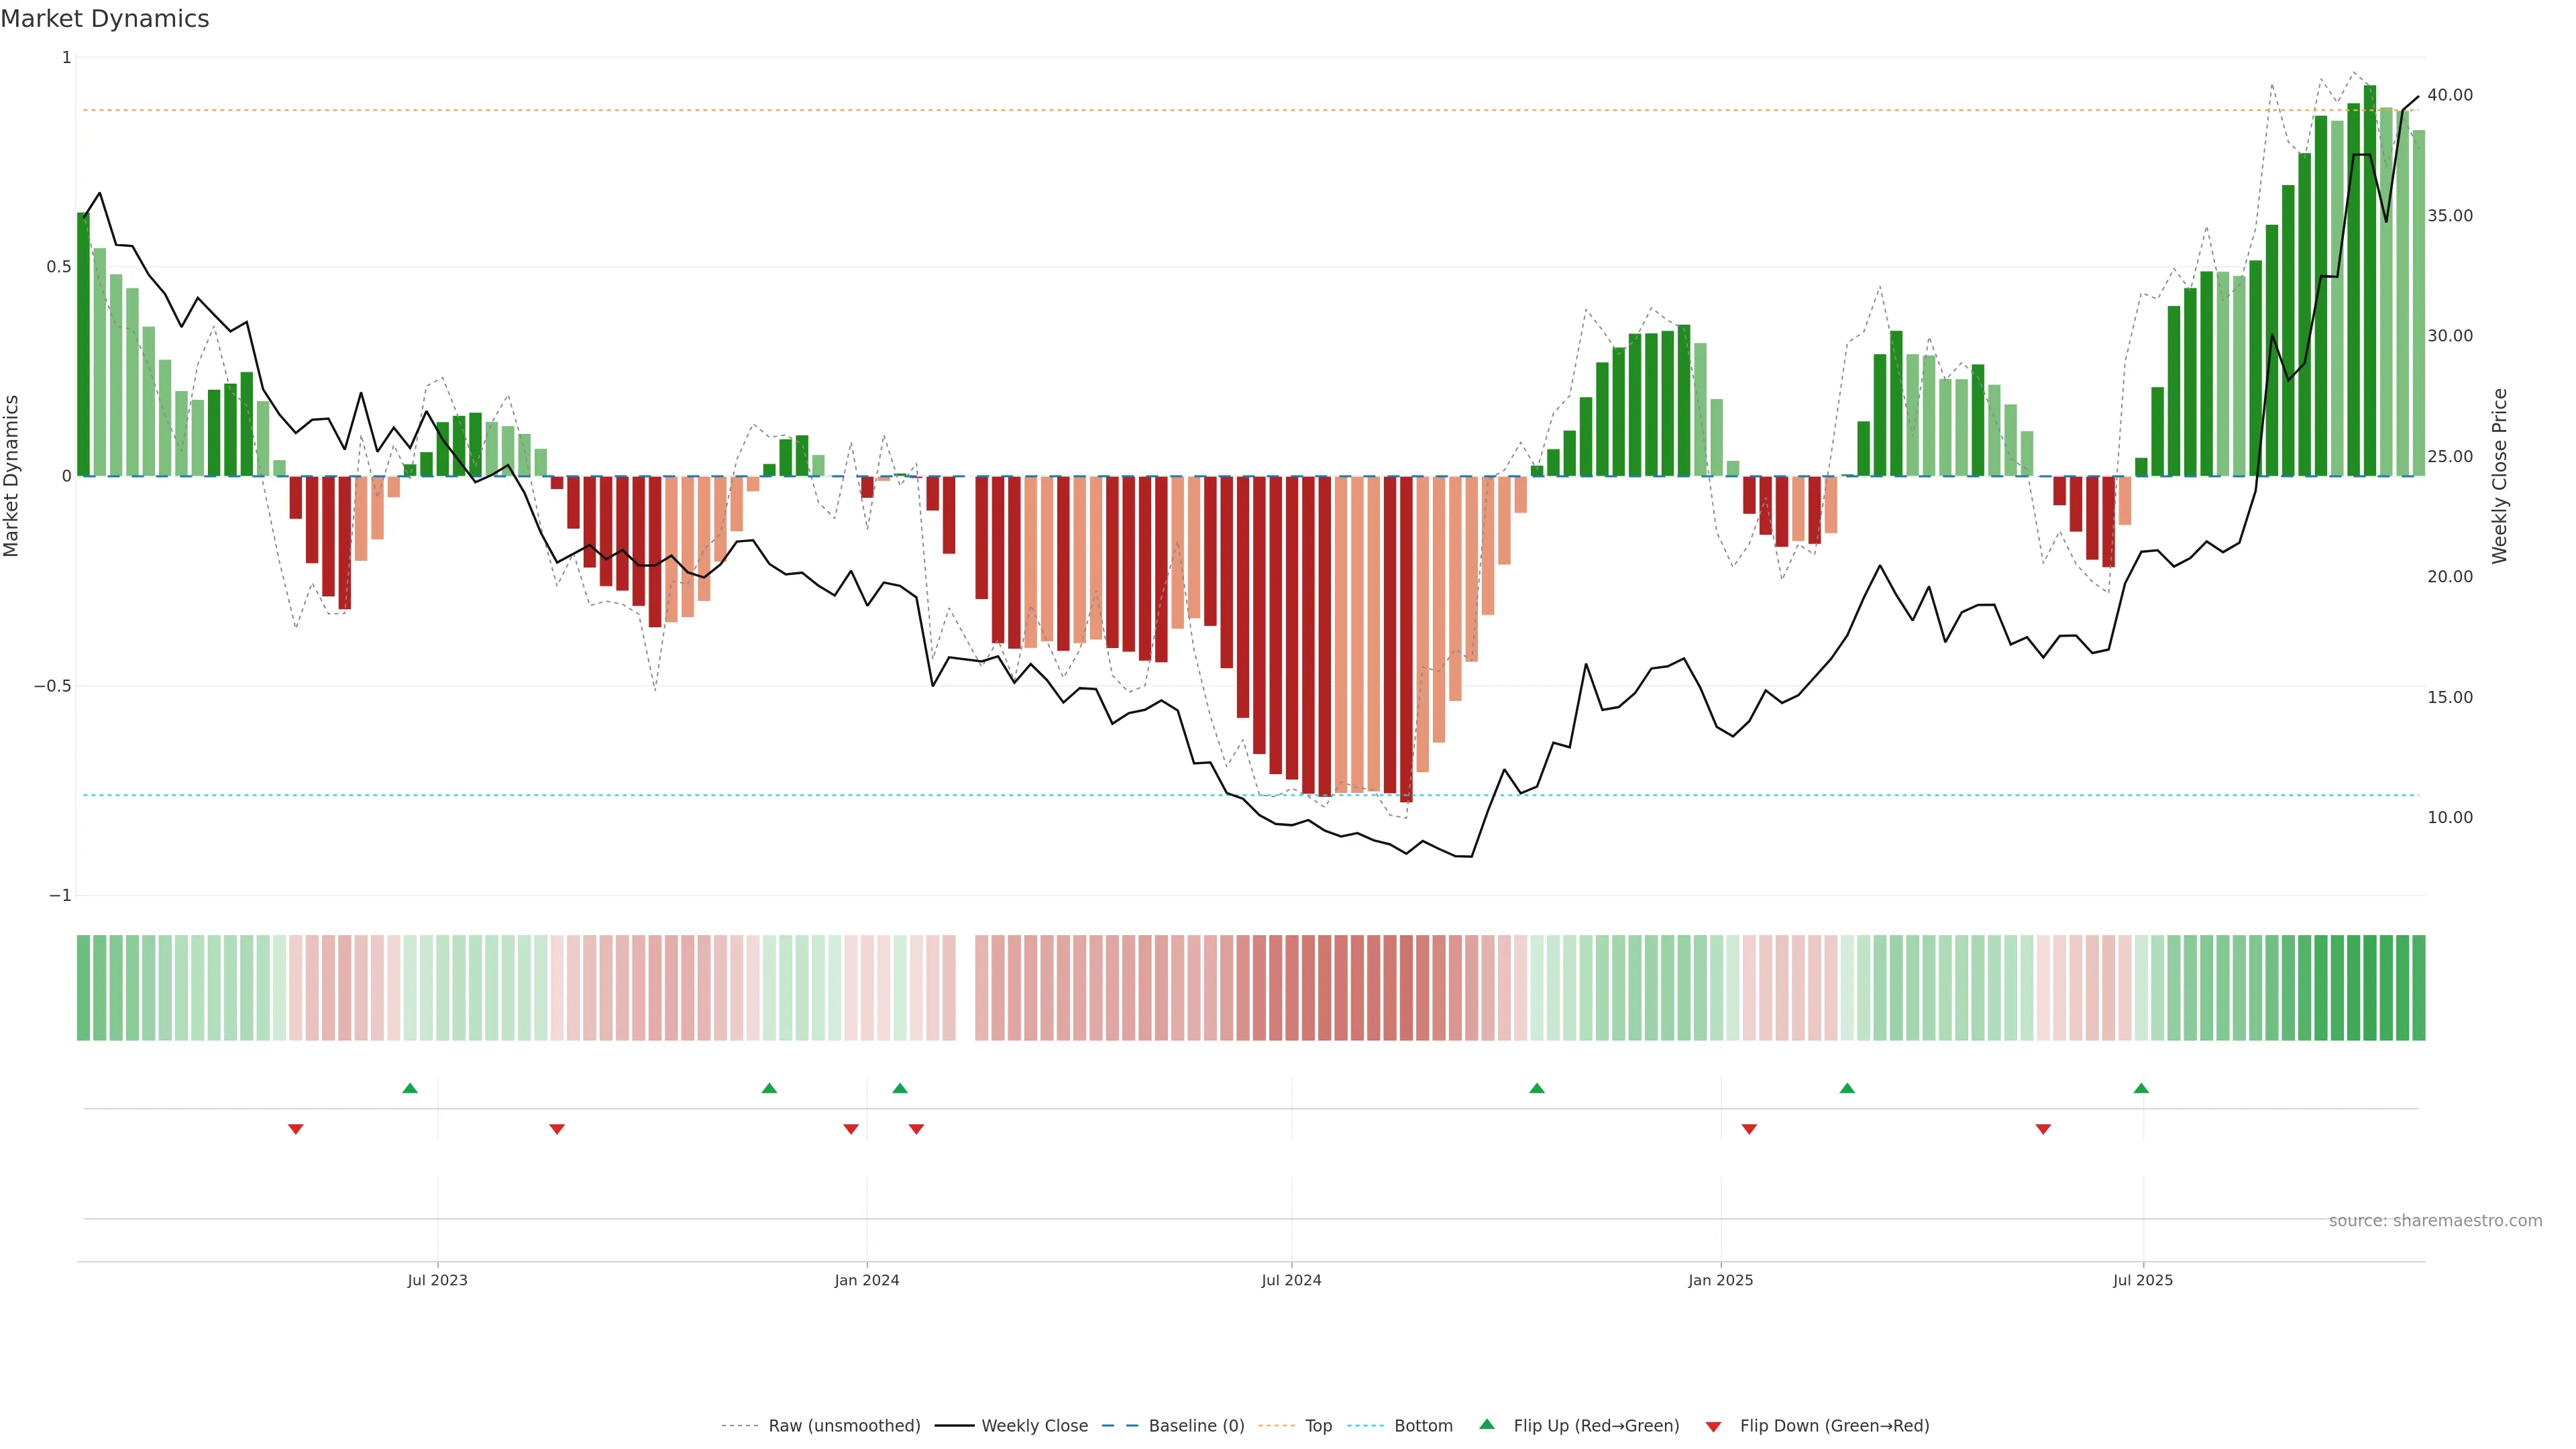
Task: Click the Market Dynamics chart title
Action: (x=105, y=19)
